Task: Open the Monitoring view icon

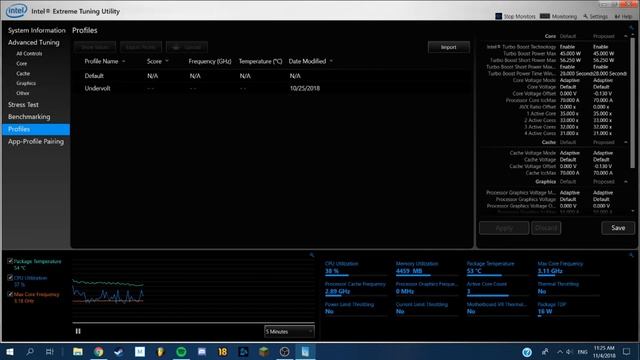Action: pos(544,16)
